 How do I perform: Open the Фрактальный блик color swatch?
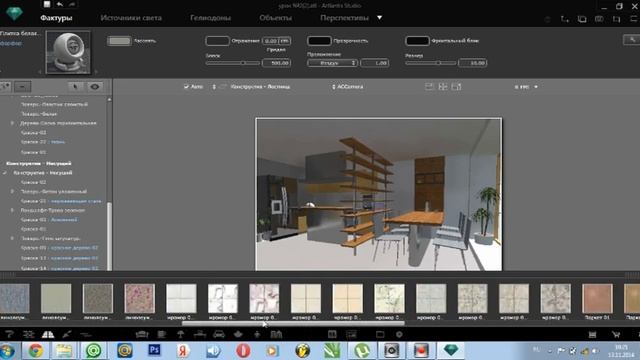[417, 41]
